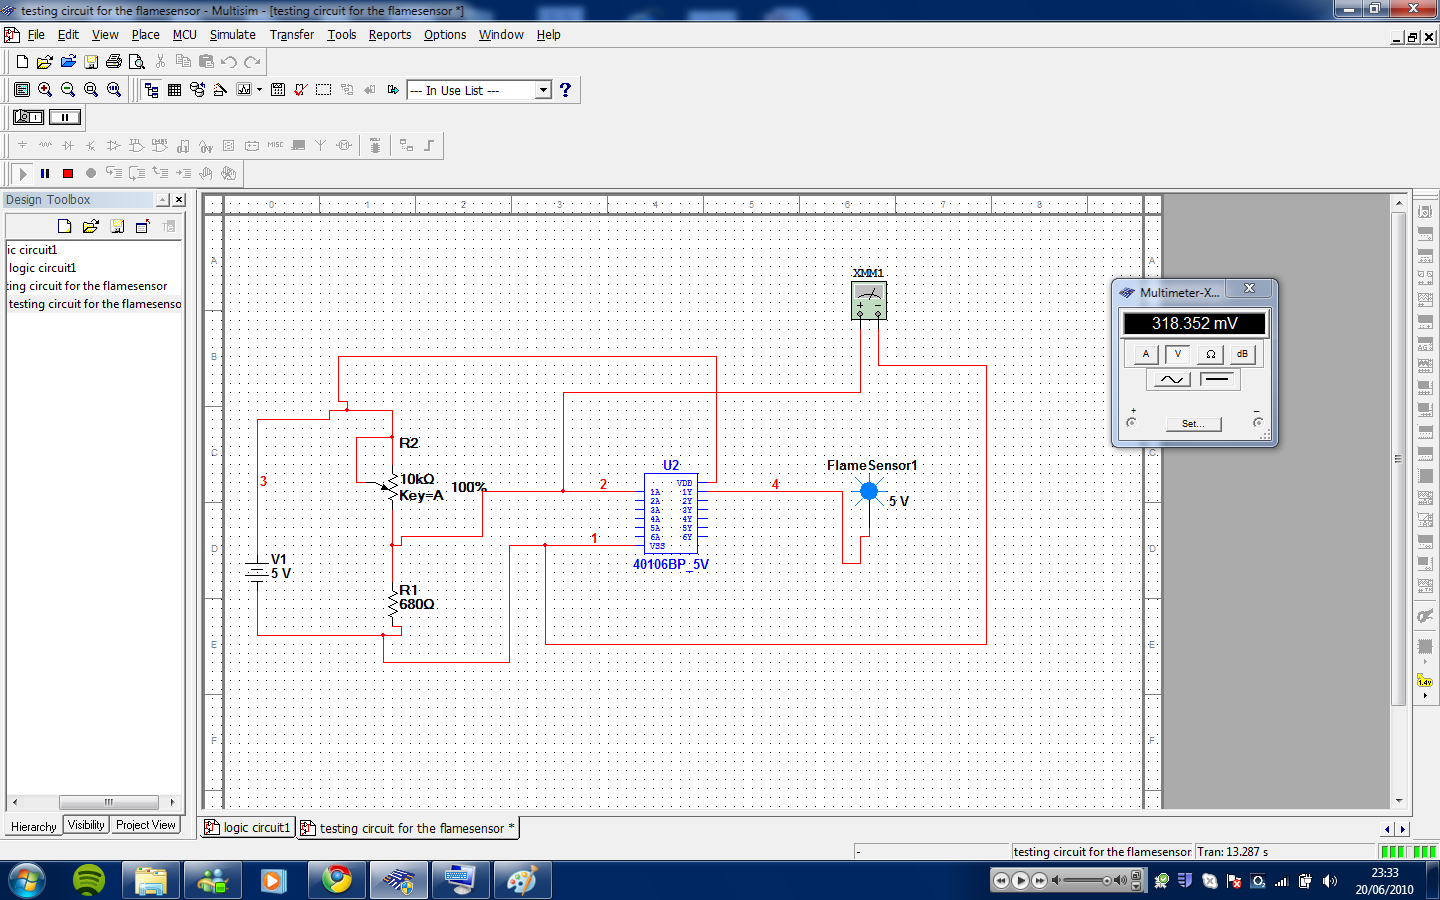
Task: Zoom in with the red magnifier icon
Action: coord(45,90)
